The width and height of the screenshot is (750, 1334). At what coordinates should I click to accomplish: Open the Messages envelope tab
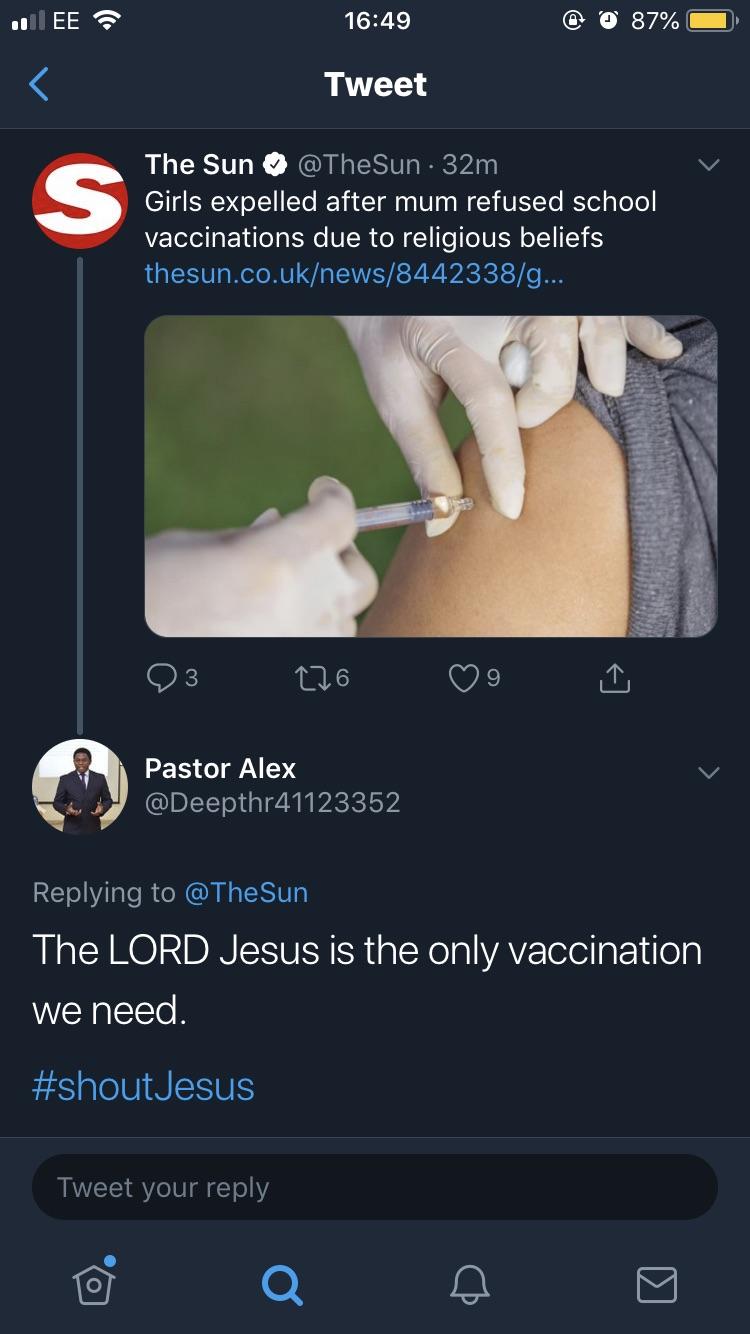pyautogui.click(x=656, y=1284)
